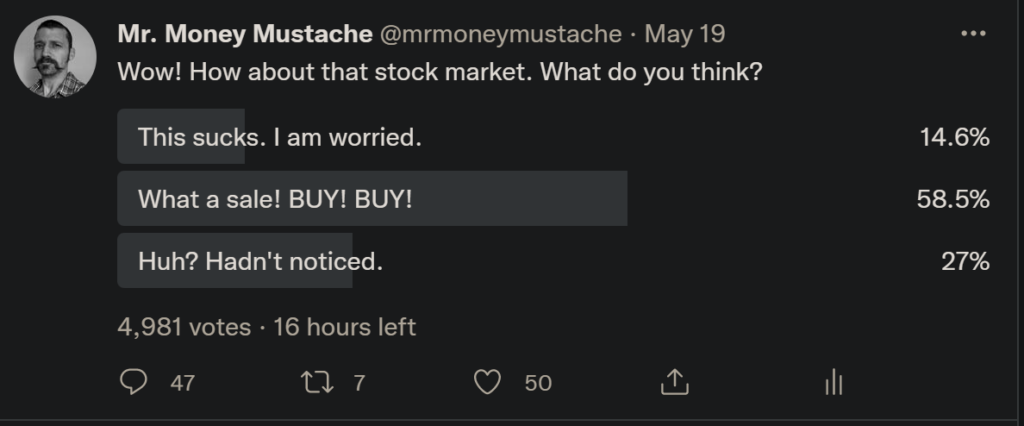
Task: Select poll option "This sucks. I am worried."
Action: [280, 137]
